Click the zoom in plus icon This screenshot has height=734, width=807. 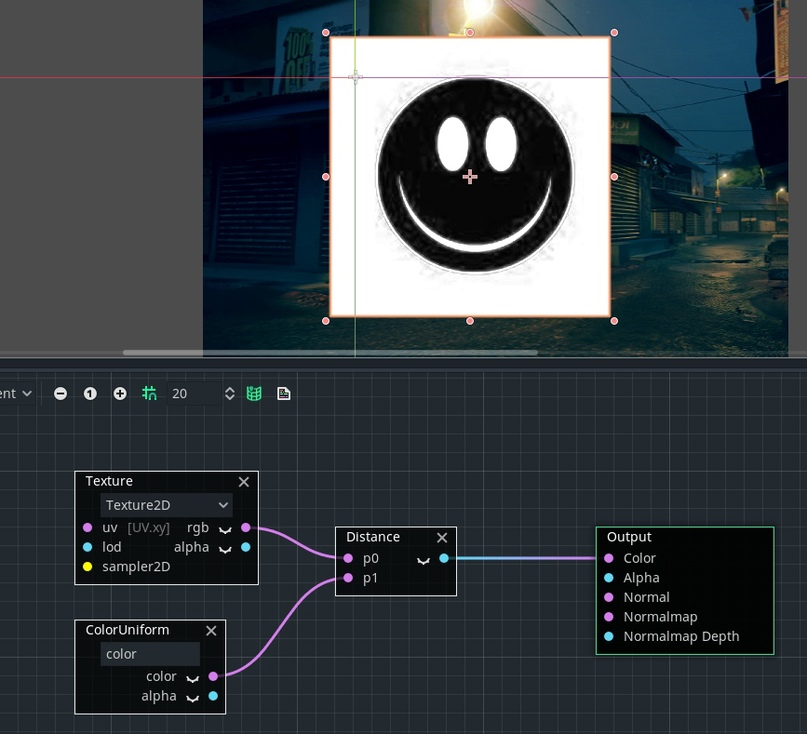coord(120,394)
